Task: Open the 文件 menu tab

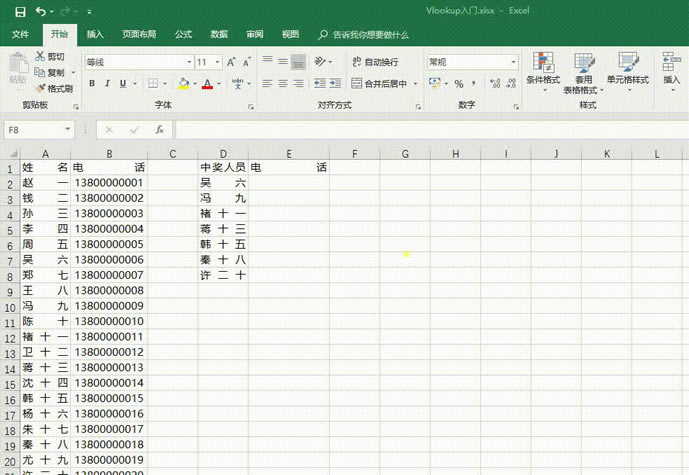Action: [20, 34]
